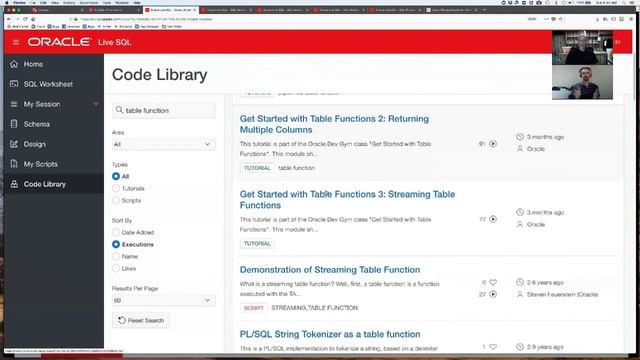Like Demonstration of Streaming Table Function script

[x=493, y=282]
